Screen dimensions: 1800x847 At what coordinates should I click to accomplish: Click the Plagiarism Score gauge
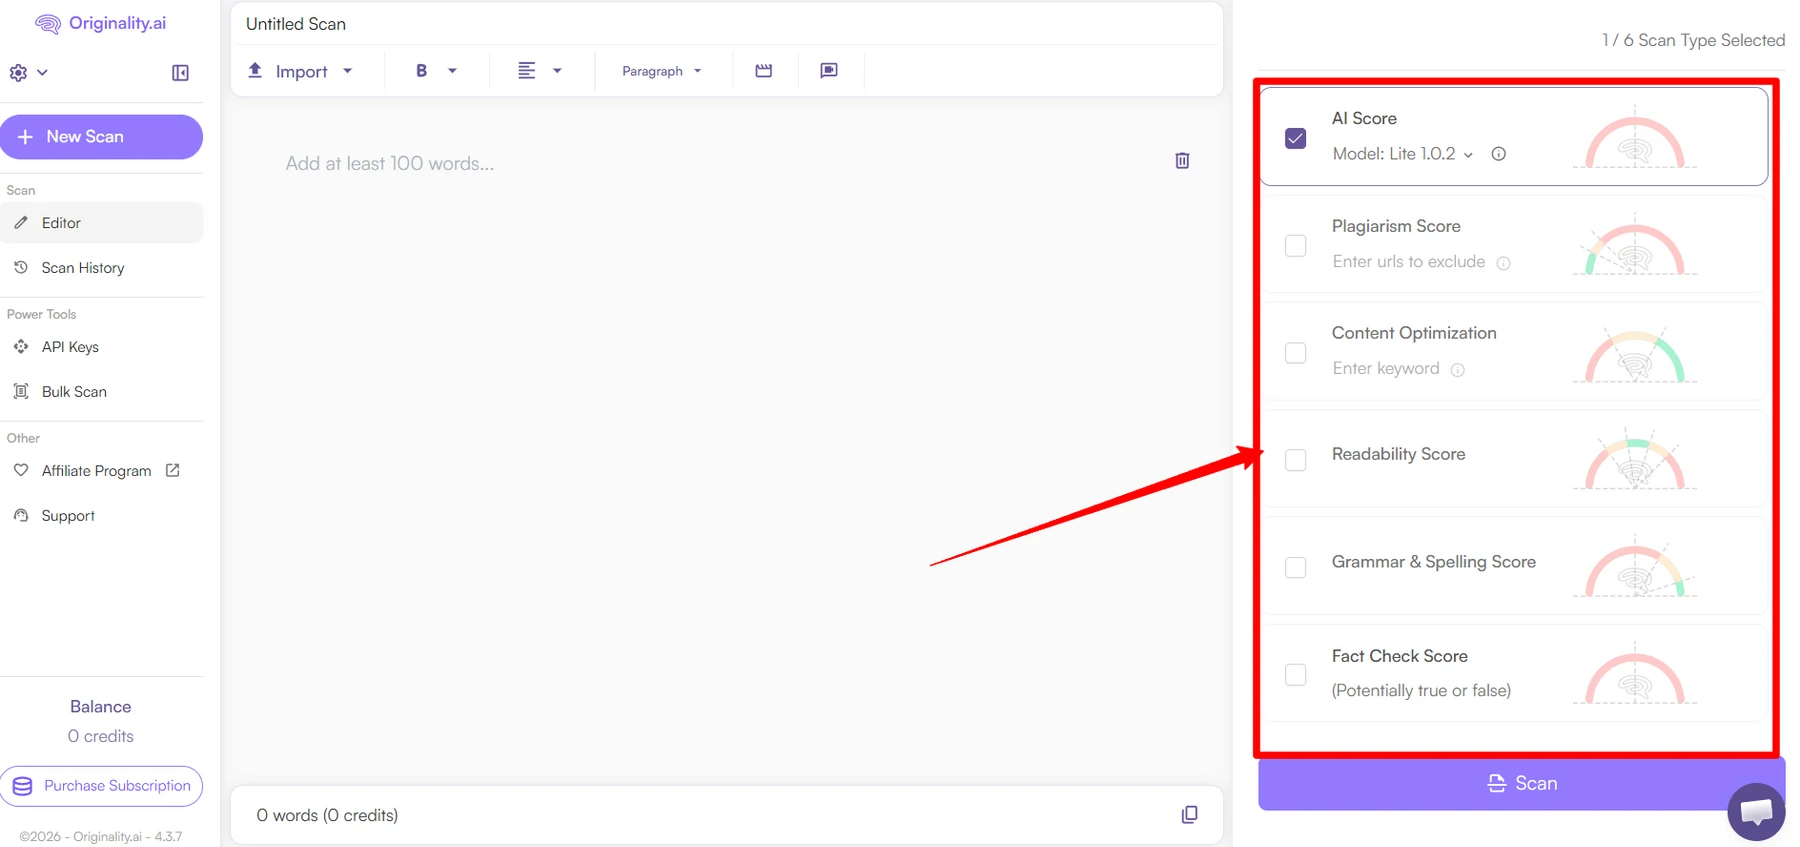coord(1635,247)
